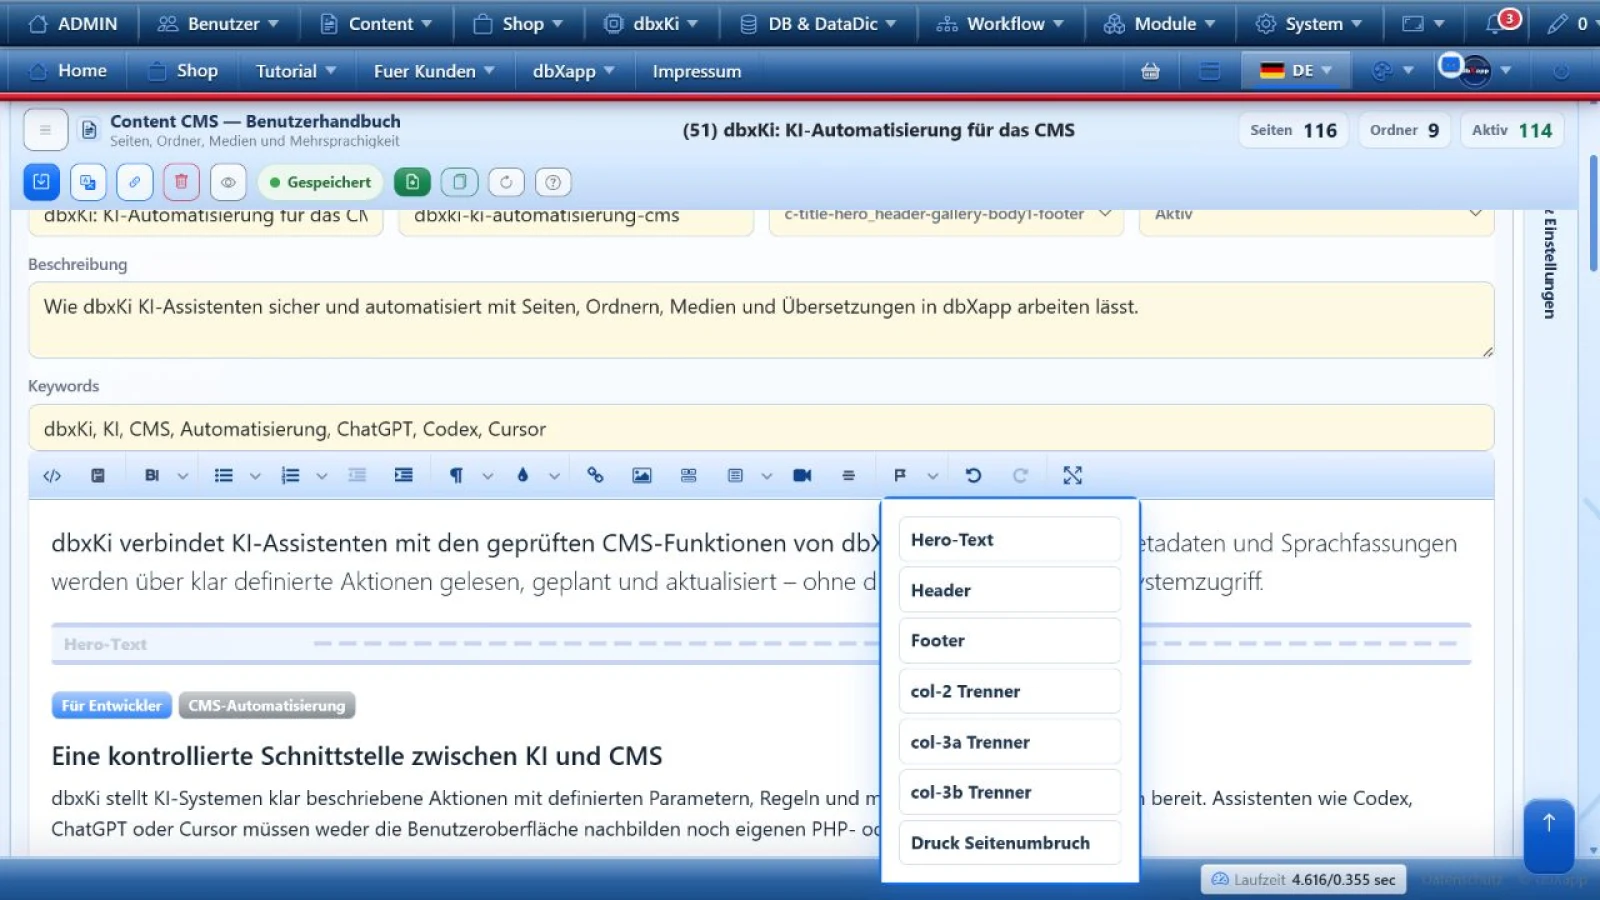This screenshot has height=900, width=1600.
Task: Insert a numbered list
Action: pos(291,476)
